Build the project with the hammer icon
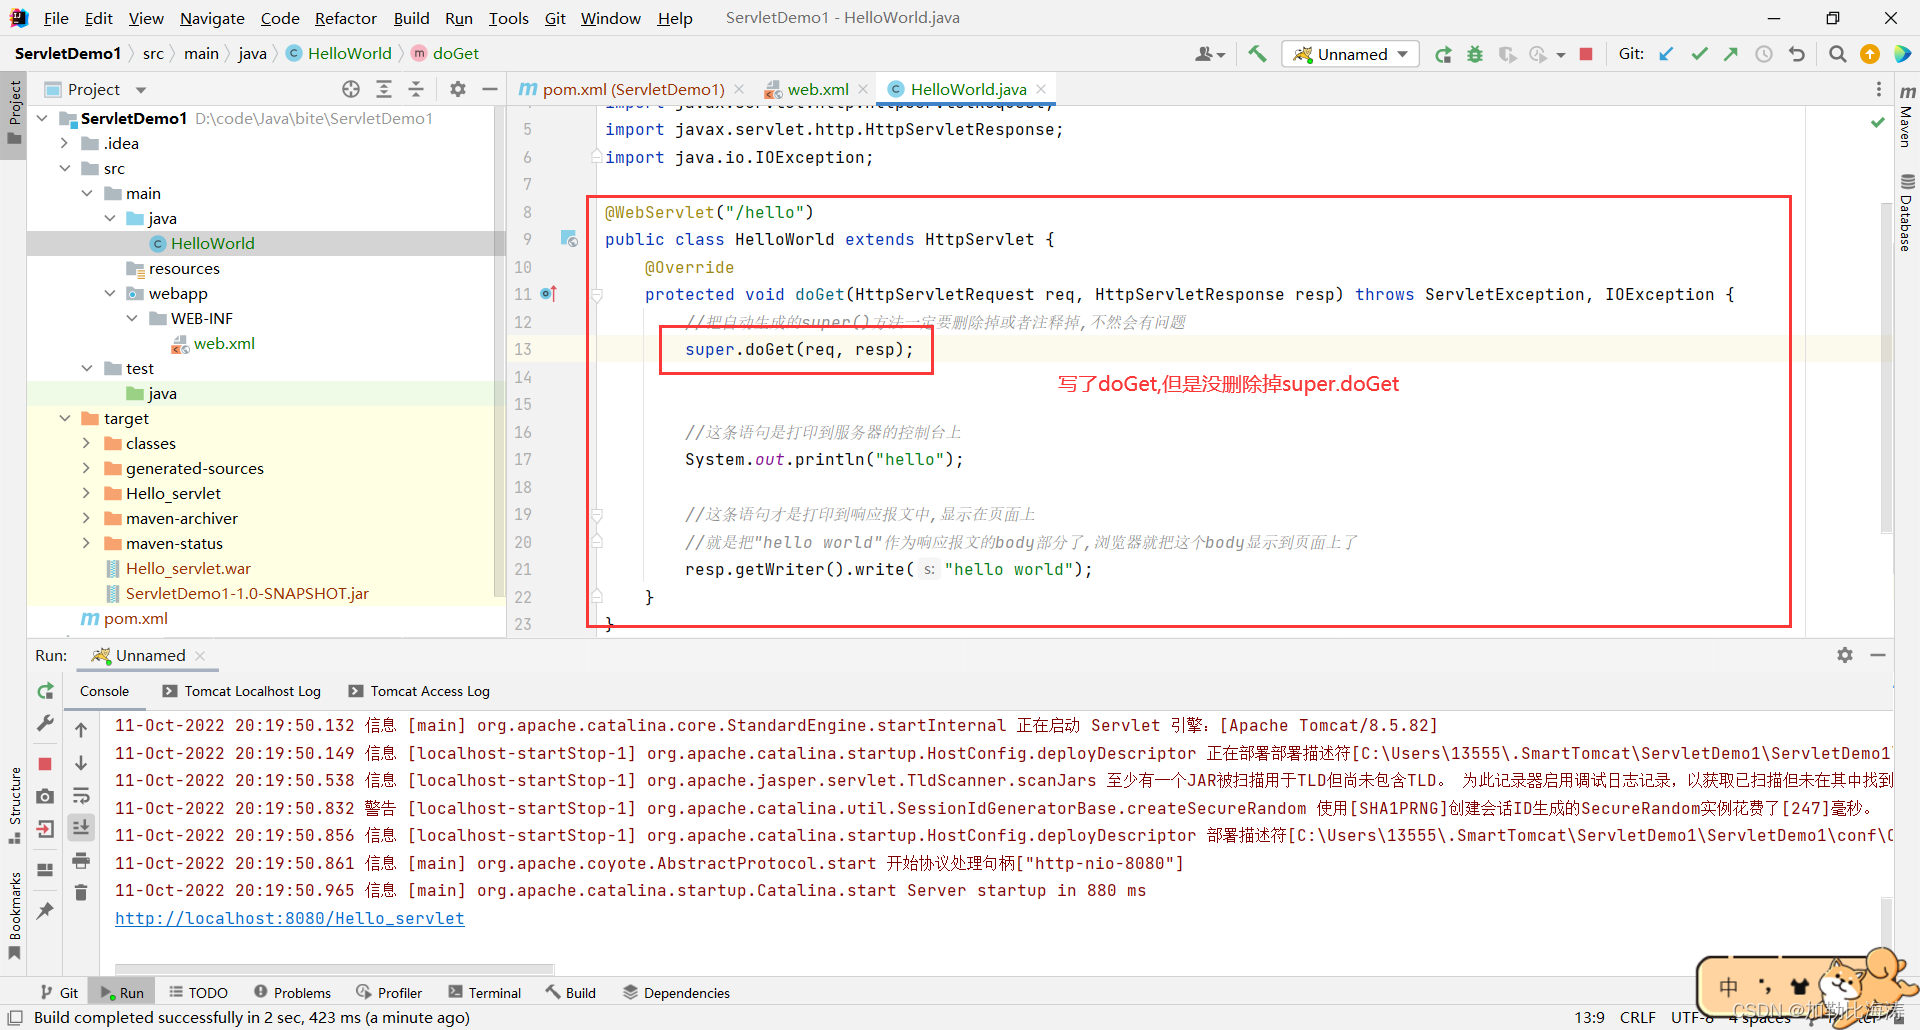Viewport: 1920px width, 1030px height. (1257, 53)
